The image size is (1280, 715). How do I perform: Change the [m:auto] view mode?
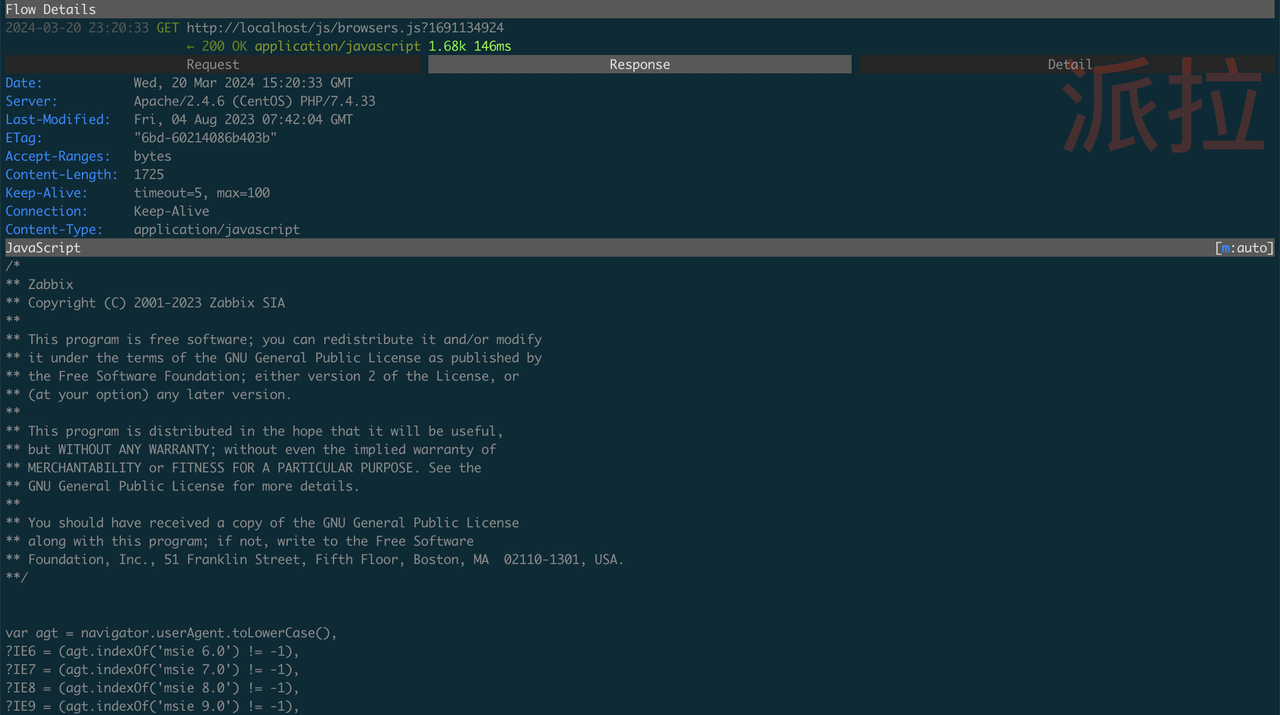(1244, 248)
